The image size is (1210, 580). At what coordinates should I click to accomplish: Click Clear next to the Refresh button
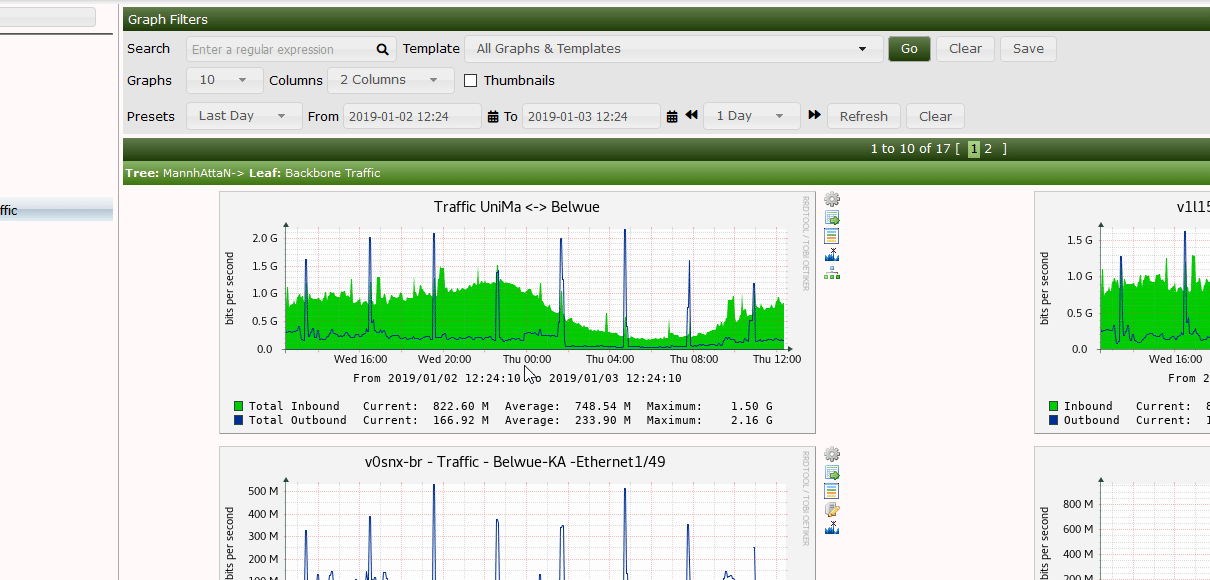tap(935, 116)
